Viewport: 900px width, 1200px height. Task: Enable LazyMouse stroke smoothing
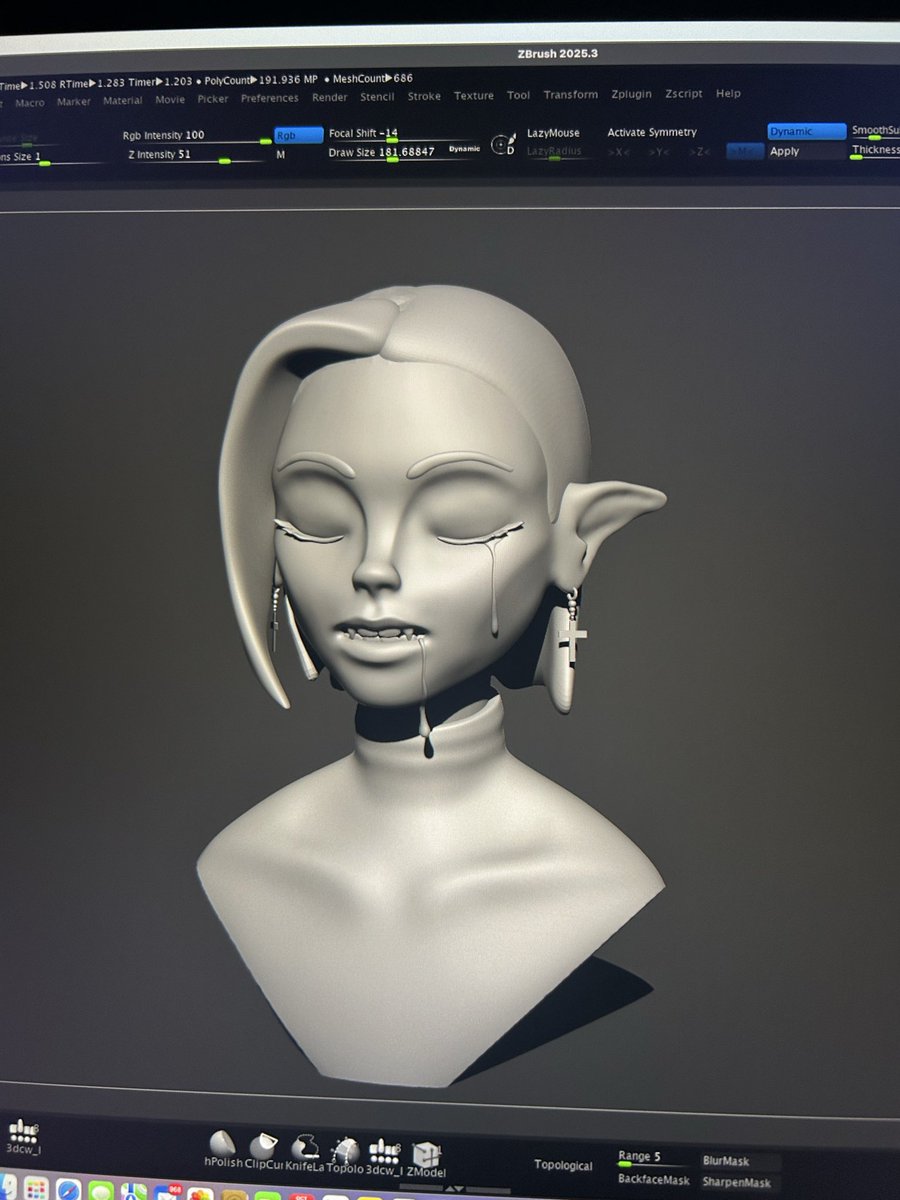pyautogui.click(x=551, y=132)
